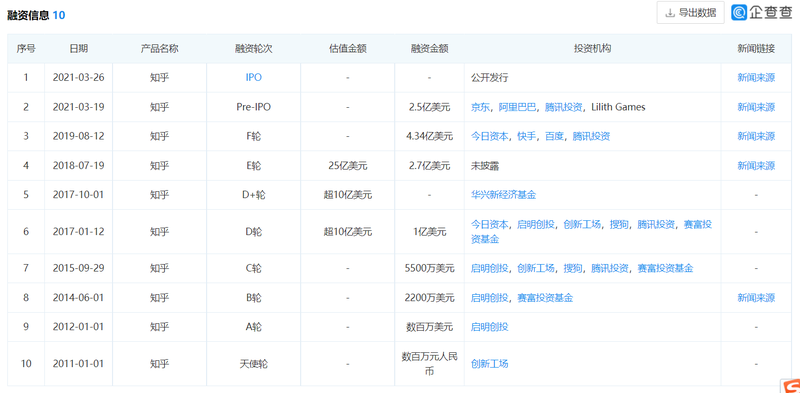Image resolution: width=800 pixels, height=393 pixels.
Task: Open 新闻来源 for the Pre-IPO row
Action: coord(756,107)
